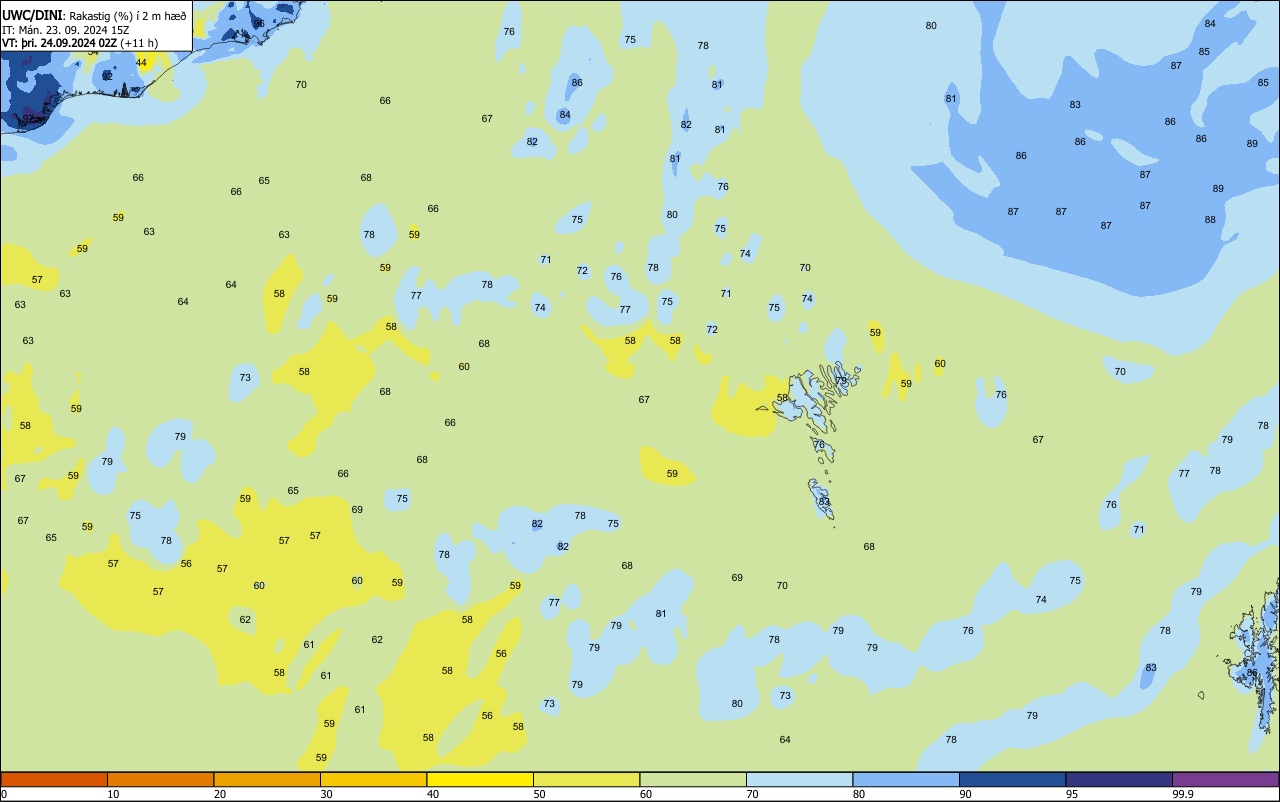Click the dark blue 90–95 legend swatch
The height and width of the screenshot is (802, 1280).
1013,779
